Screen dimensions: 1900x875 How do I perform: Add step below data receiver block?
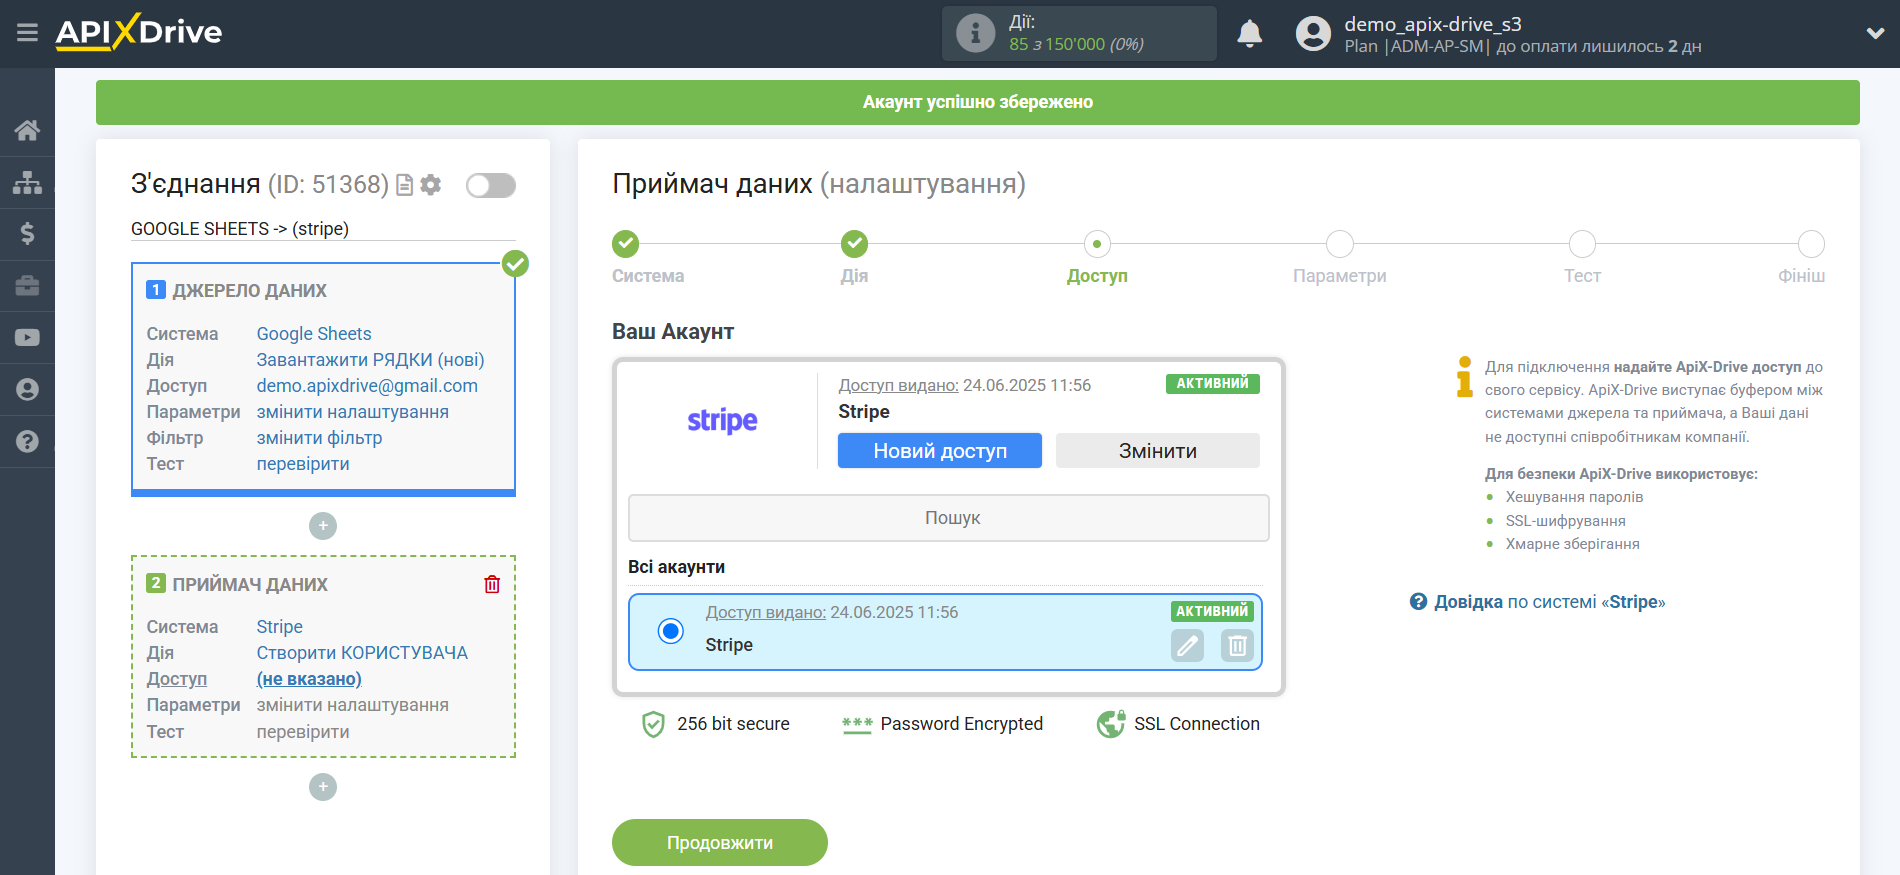pyautogui.click(x=323, y=787)
